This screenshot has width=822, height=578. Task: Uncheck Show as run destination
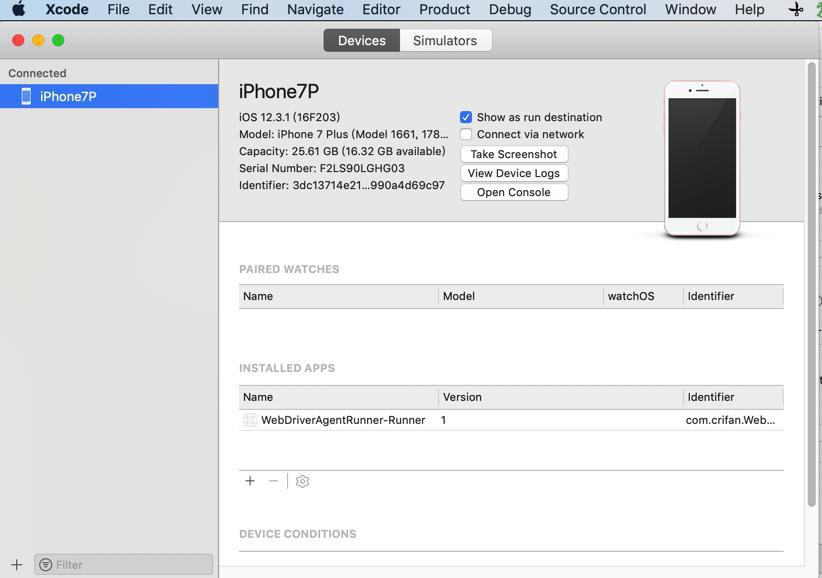click(x=466, y=117)
